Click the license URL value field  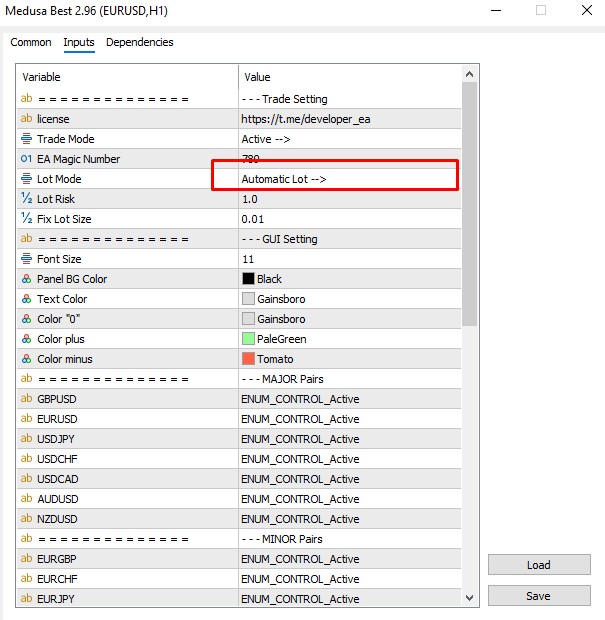click(350, 119)
